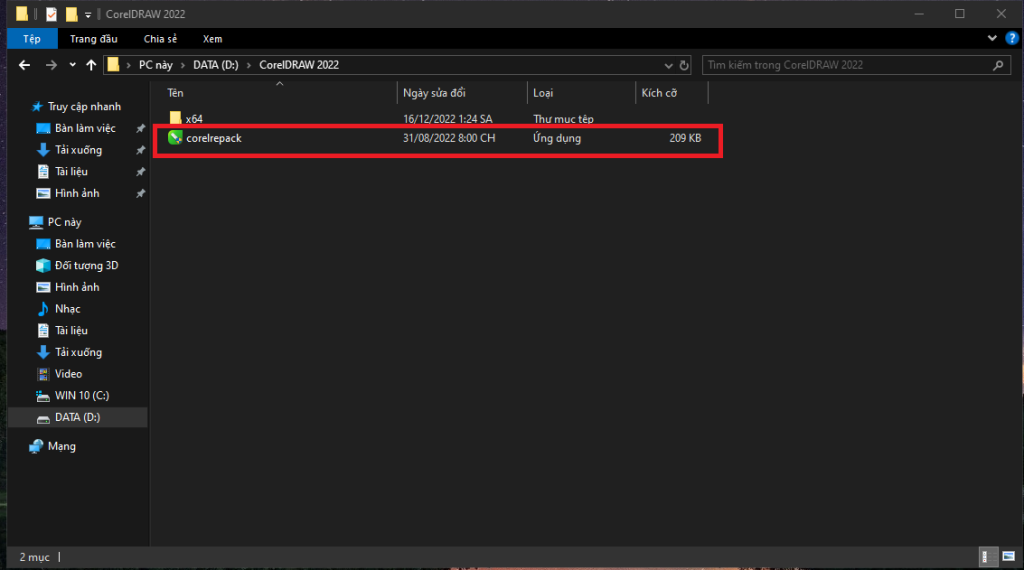The image size is (1024, 570).
Task: Open the address bar history dropdown
Action: [669, 65]
